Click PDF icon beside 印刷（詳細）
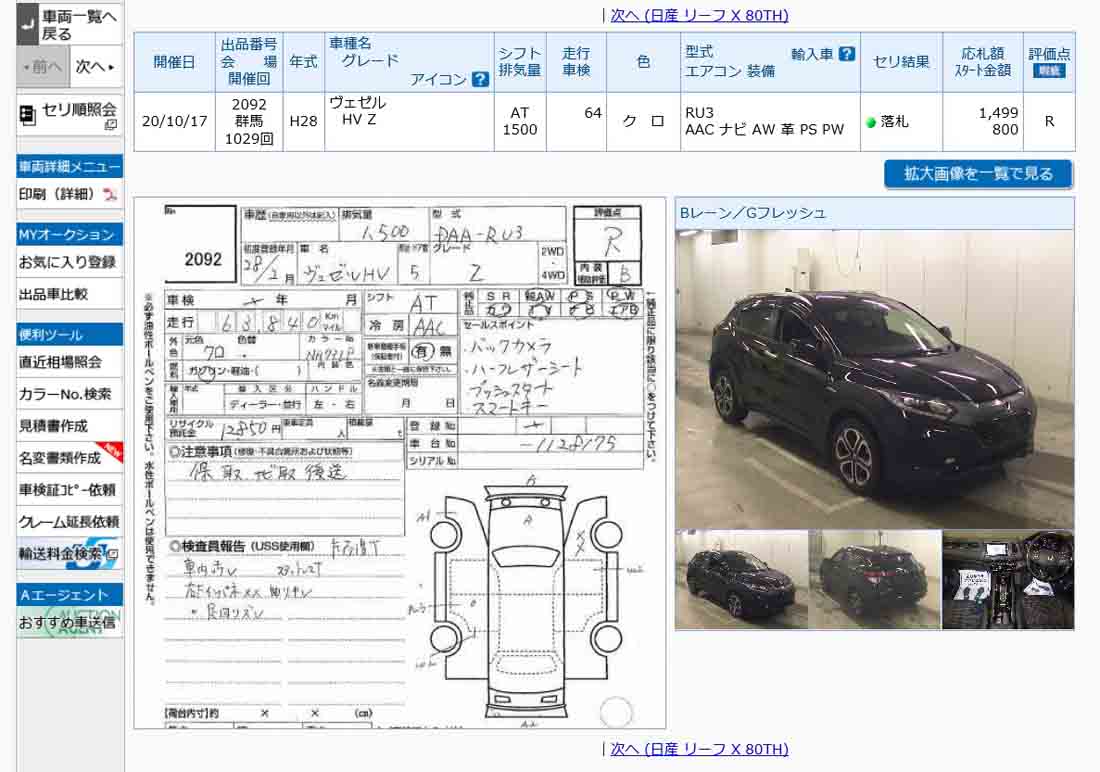The height and width of the screenshot is (772, 1100). 110,194
